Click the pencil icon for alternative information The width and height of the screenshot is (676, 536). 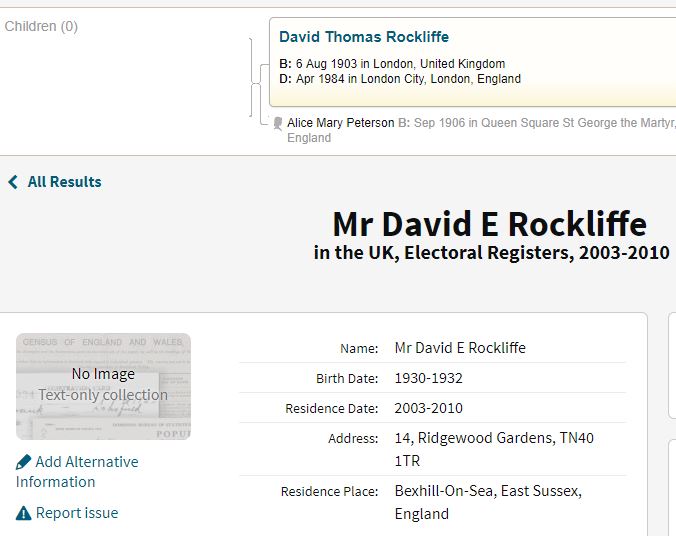click(x=23, y=462)
